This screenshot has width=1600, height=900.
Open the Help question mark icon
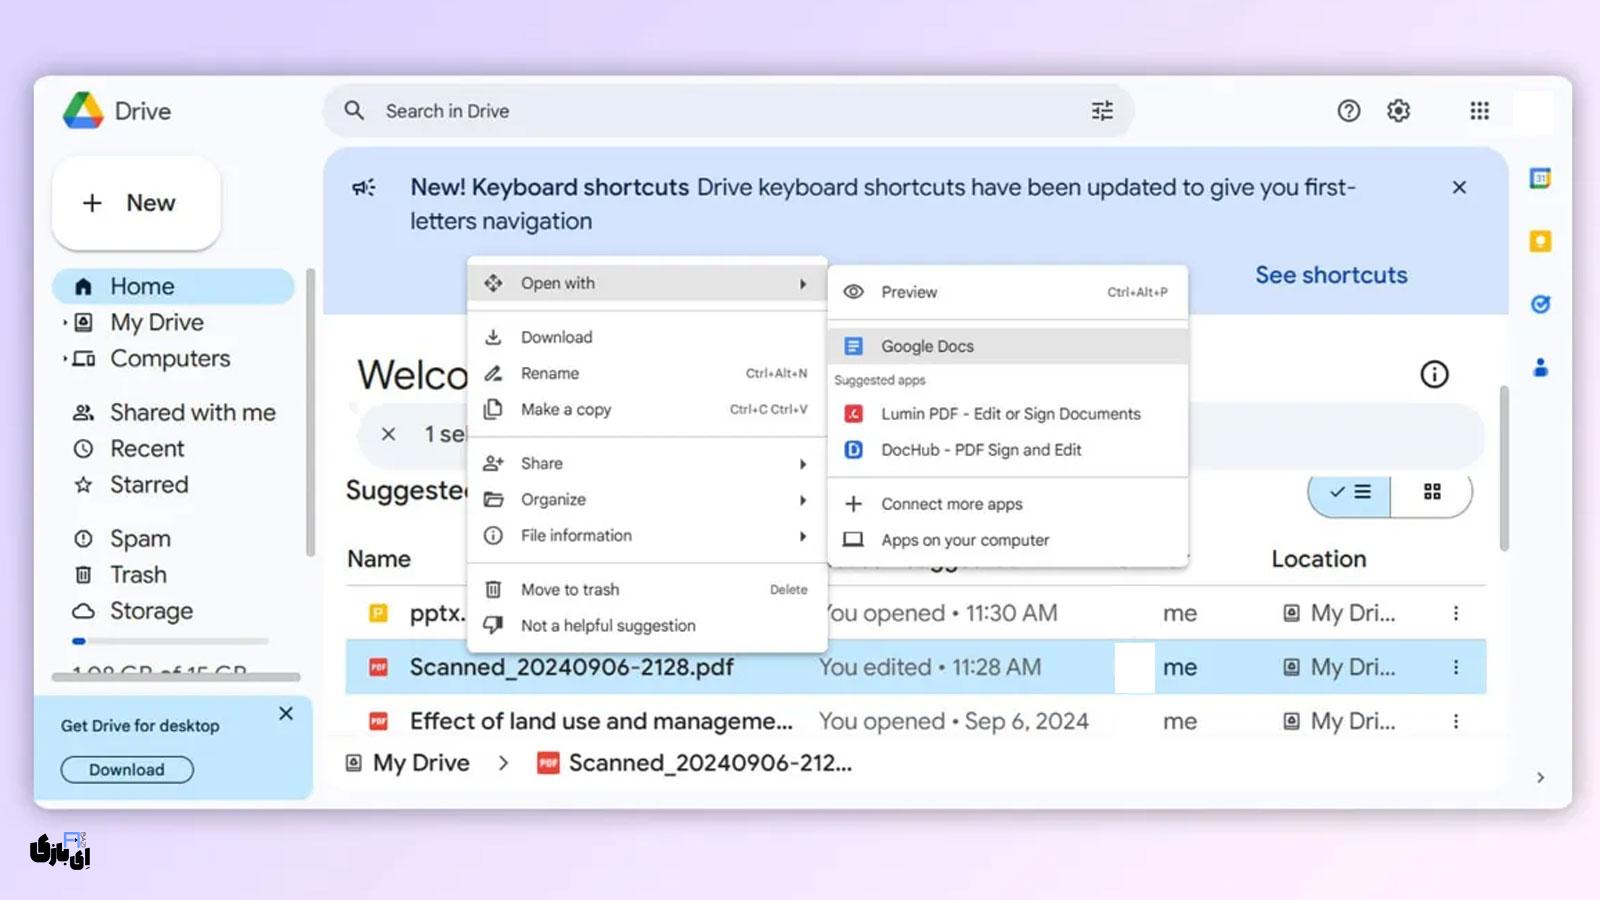point(1349,111)
